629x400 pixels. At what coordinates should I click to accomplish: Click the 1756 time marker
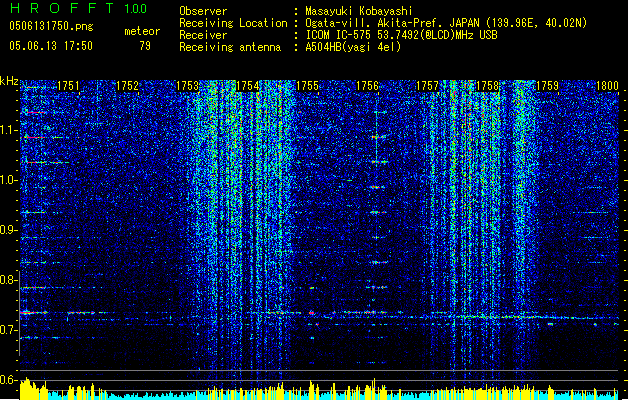[367, 86]
